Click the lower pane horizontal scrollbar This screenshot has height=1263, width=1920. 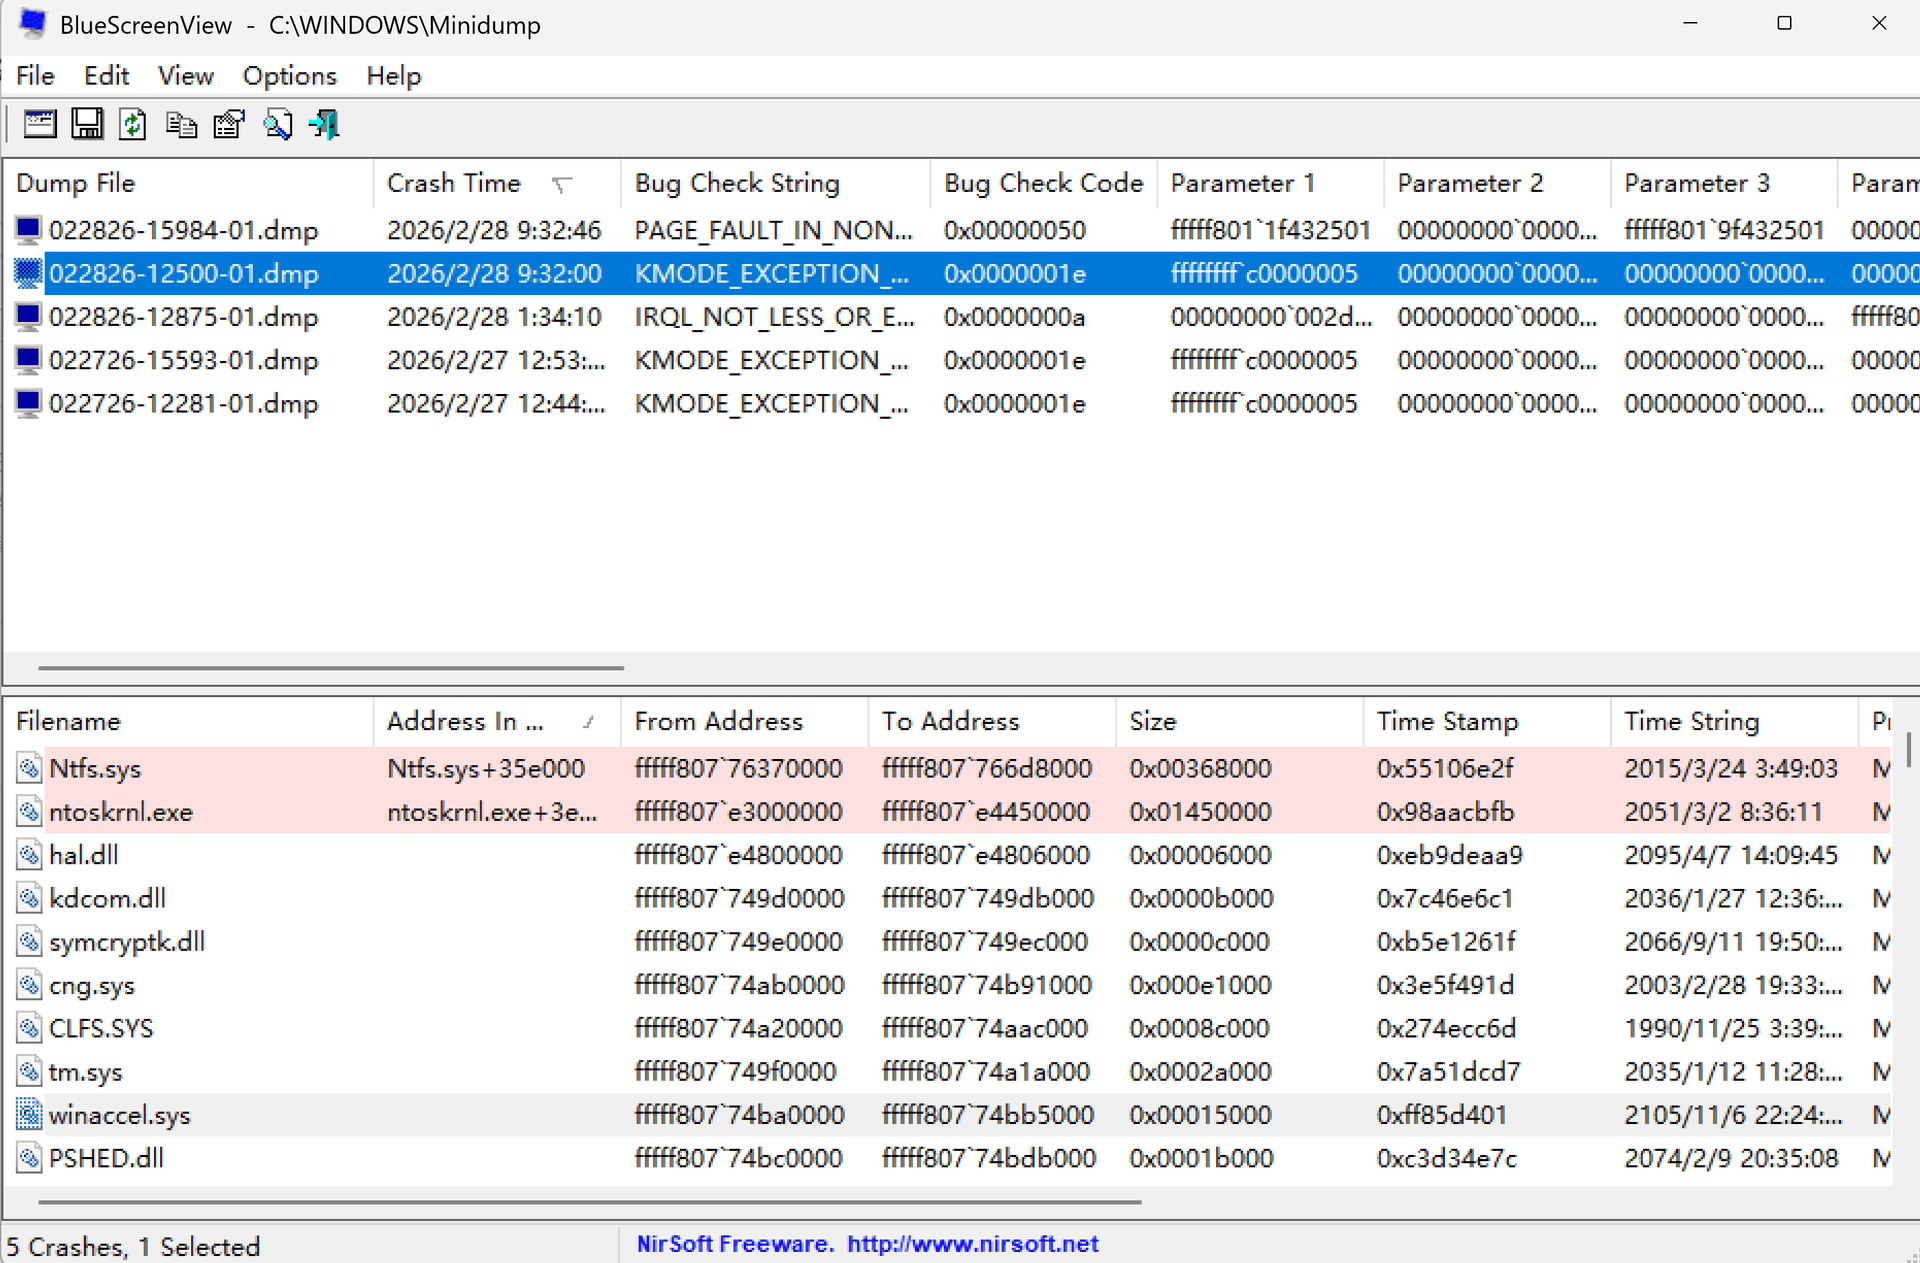click(x=590, y=1202)
